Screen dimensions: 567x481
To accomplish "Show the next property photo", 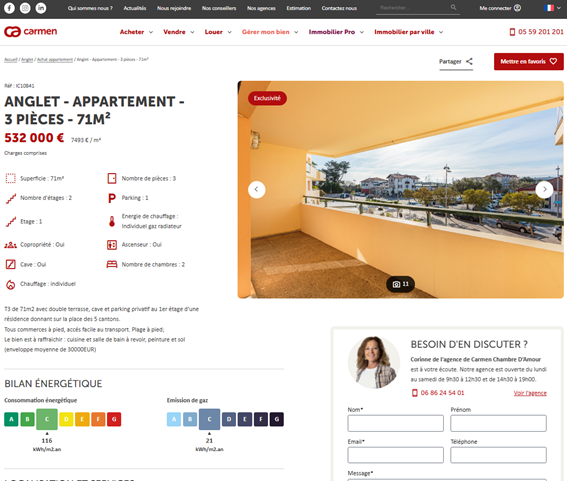I will [544, 190].
